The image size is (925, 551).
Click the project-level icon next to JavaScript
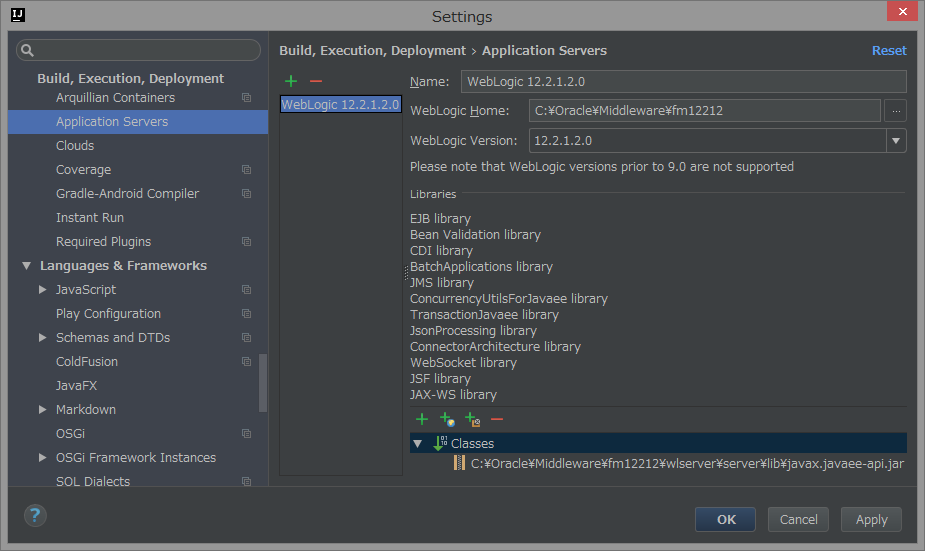[x=247, y=289]
